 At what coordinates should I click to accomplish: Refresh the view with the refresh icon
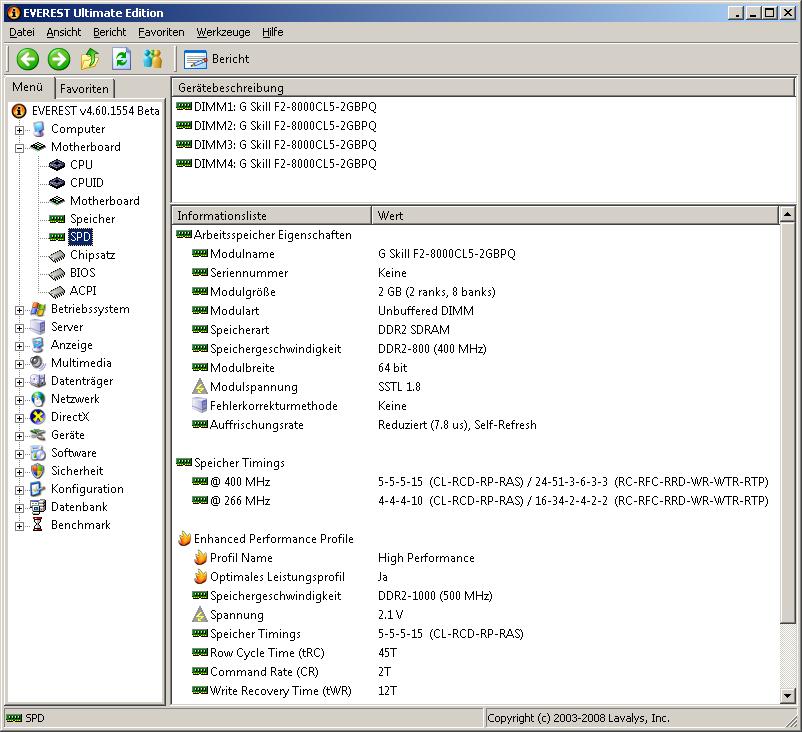[x=121, y=59]
